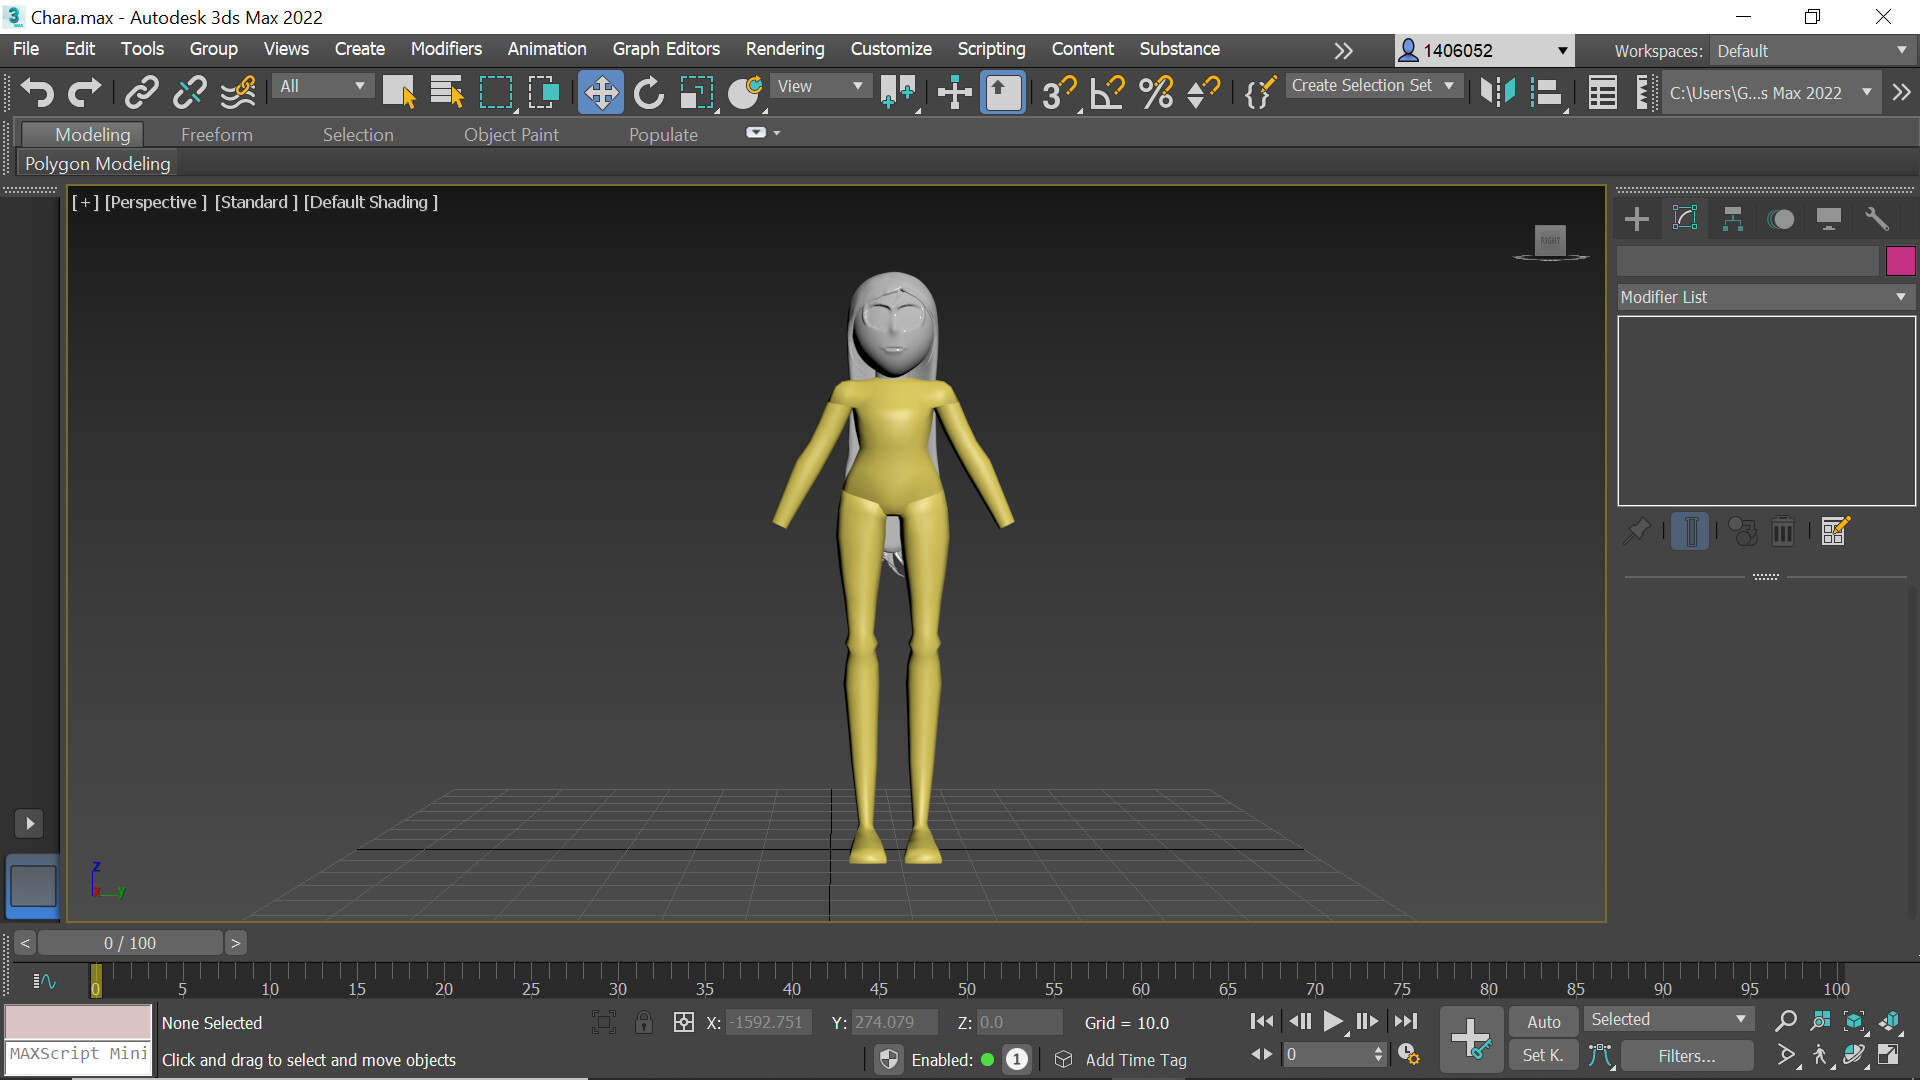This screenshot has width=1920, height=1080.
Task: Switch to the Display panel
Action: click(x=1829, y=218)
